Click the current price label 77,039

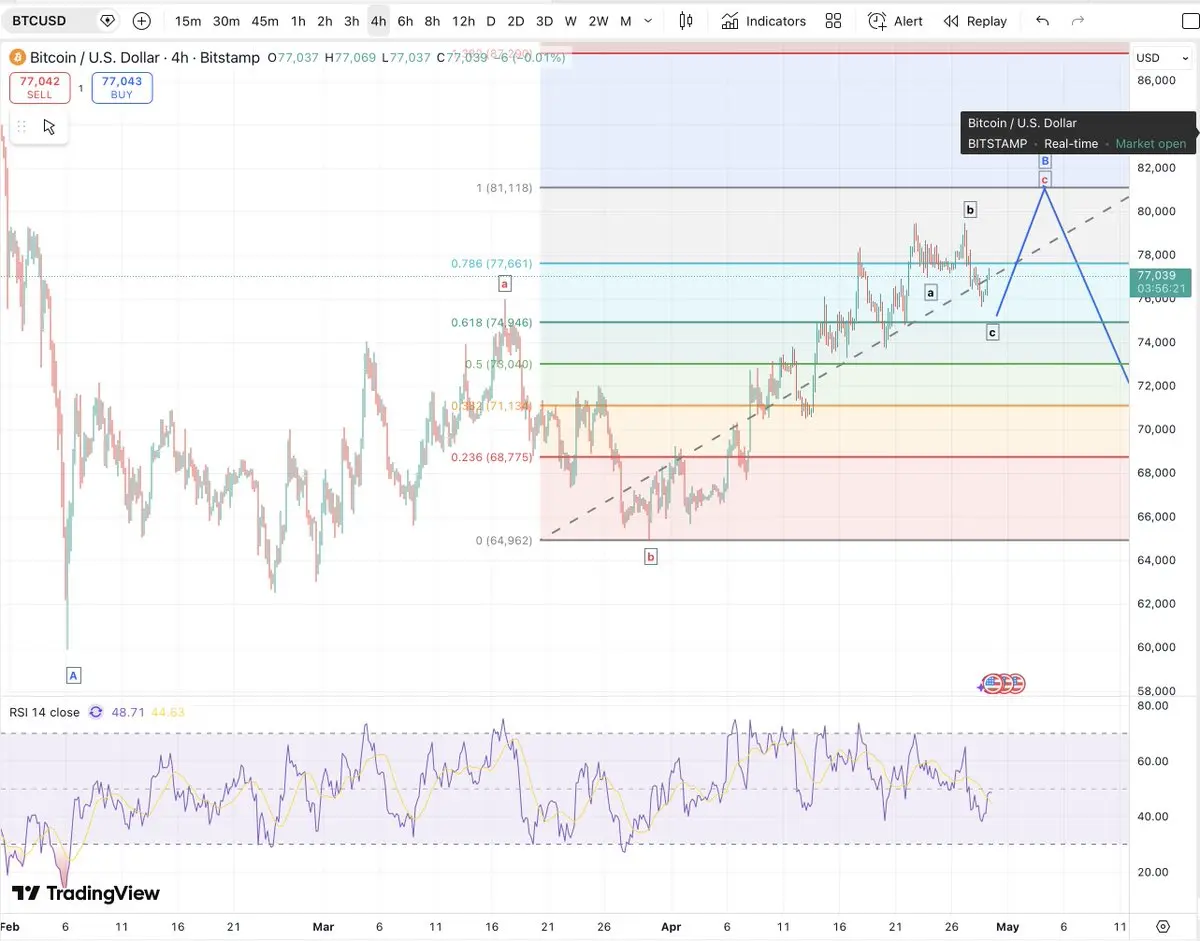click(1162, 281)
